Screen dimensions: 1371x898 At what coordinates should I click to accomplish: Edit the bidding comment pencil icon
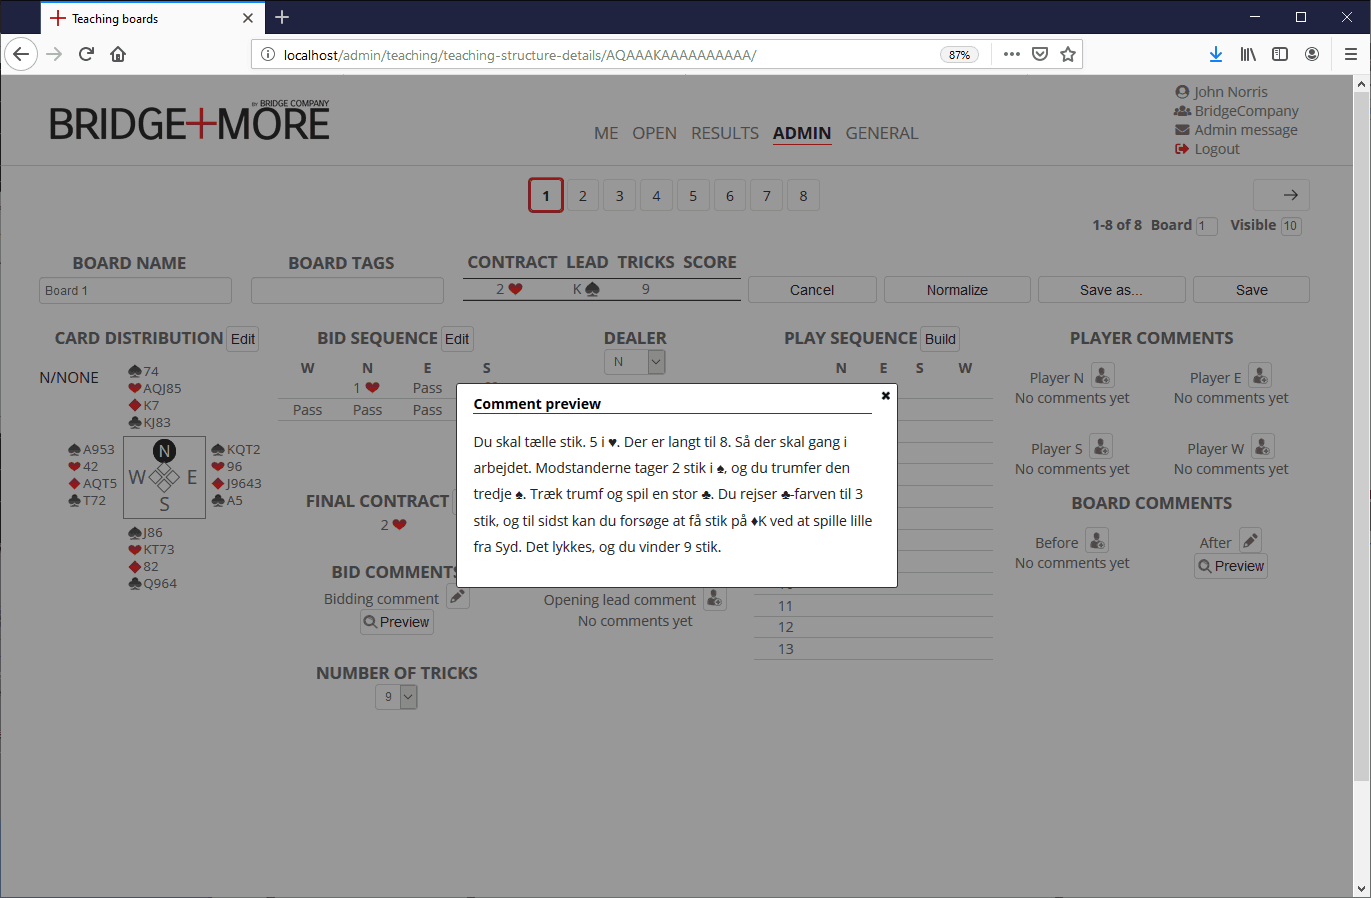(x=457, y=597)
